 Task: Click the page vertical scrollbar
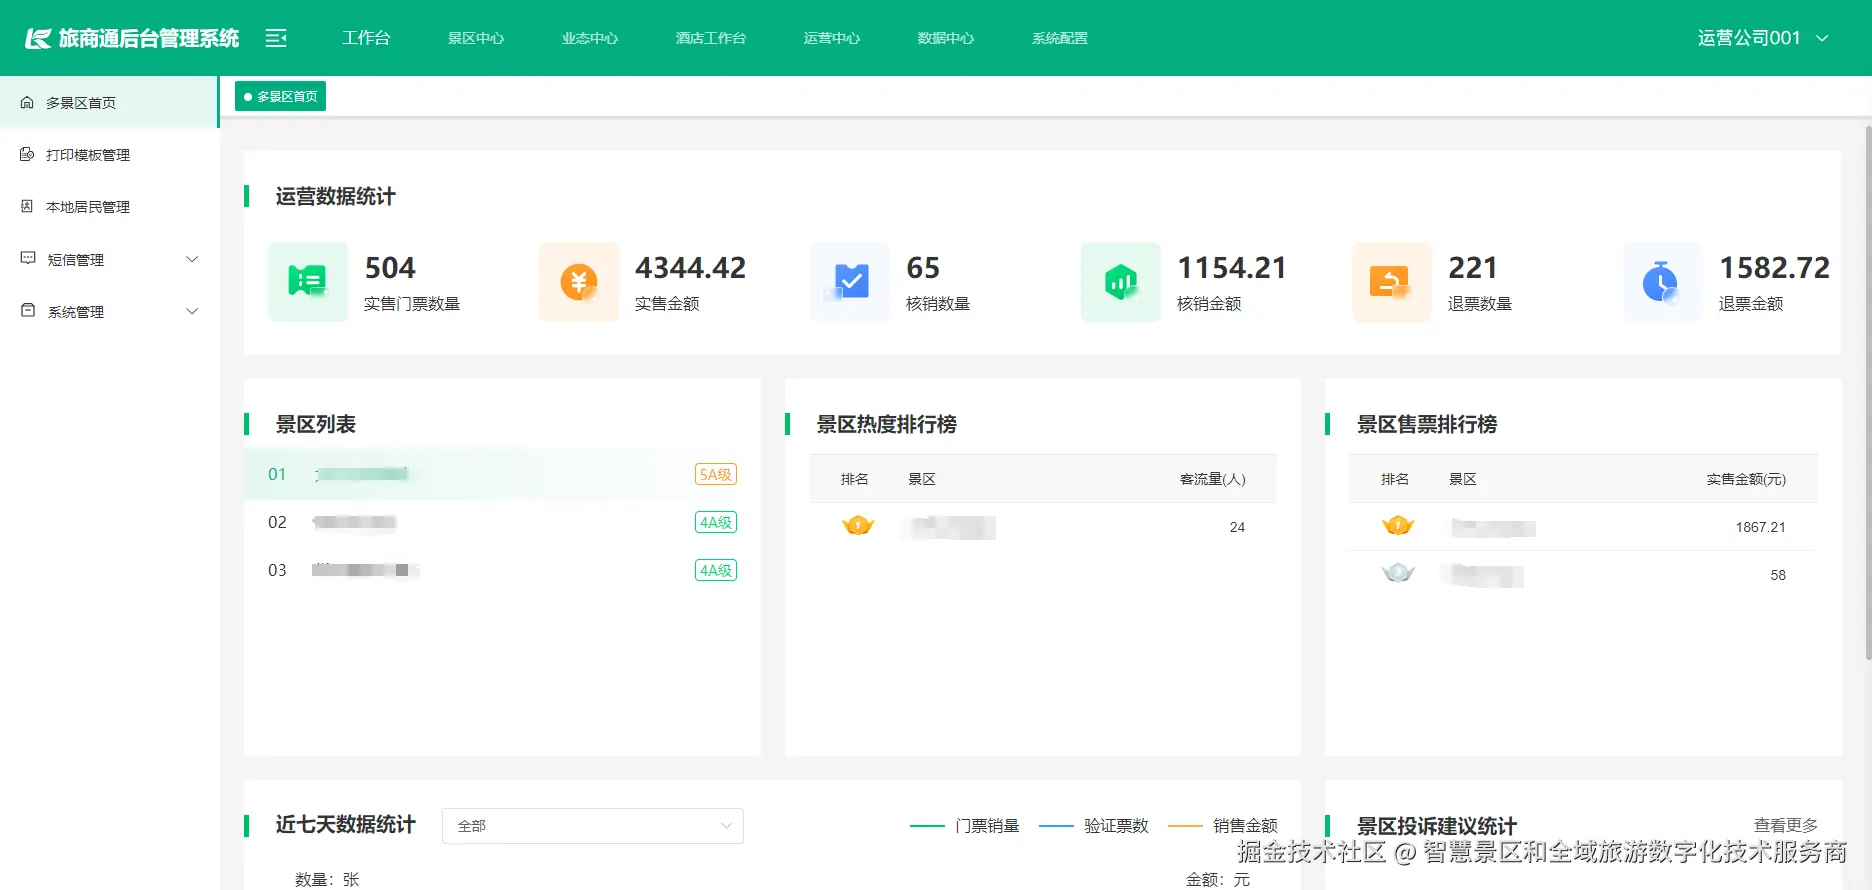[1868, 393]
